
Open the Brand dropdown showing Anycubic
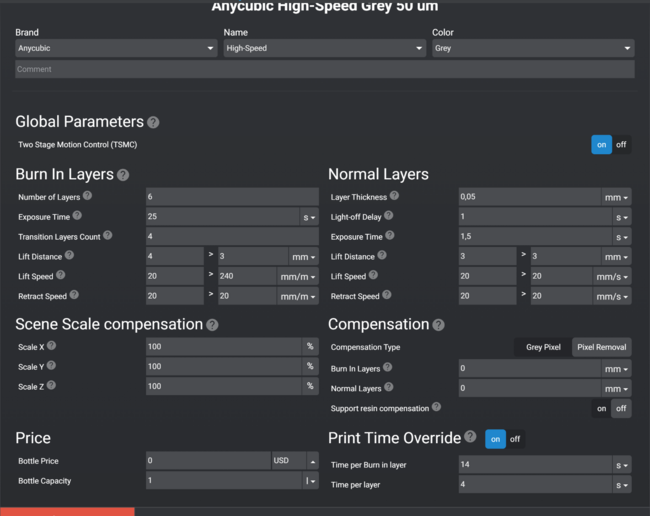pos(115,48)
